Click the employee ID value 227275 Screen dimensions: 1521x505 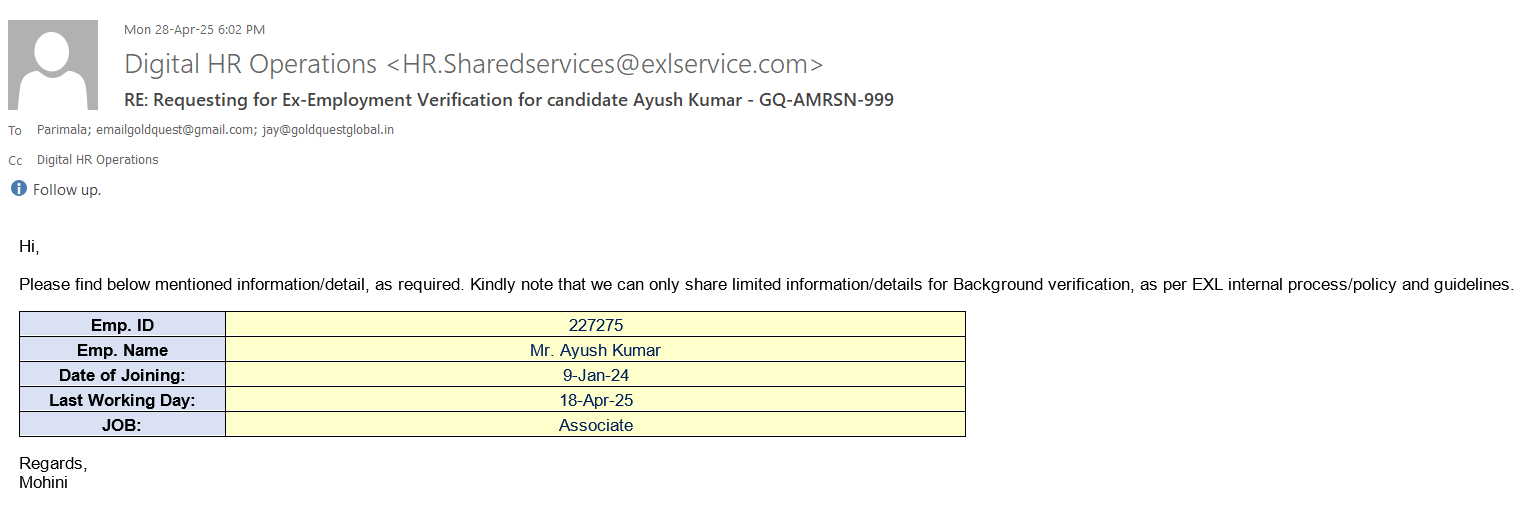[x=595, y=325]
